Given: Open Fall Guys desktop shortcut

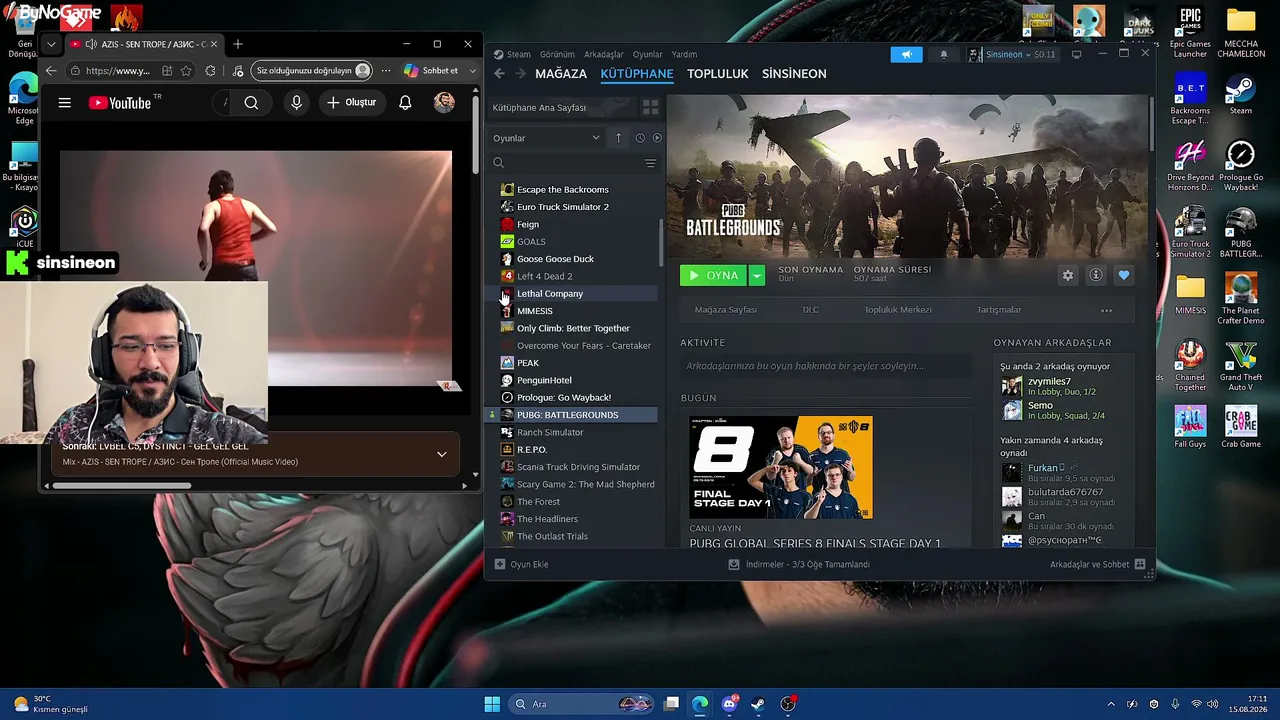Looking at the screenshot, I should click(x=1190, y=427).
